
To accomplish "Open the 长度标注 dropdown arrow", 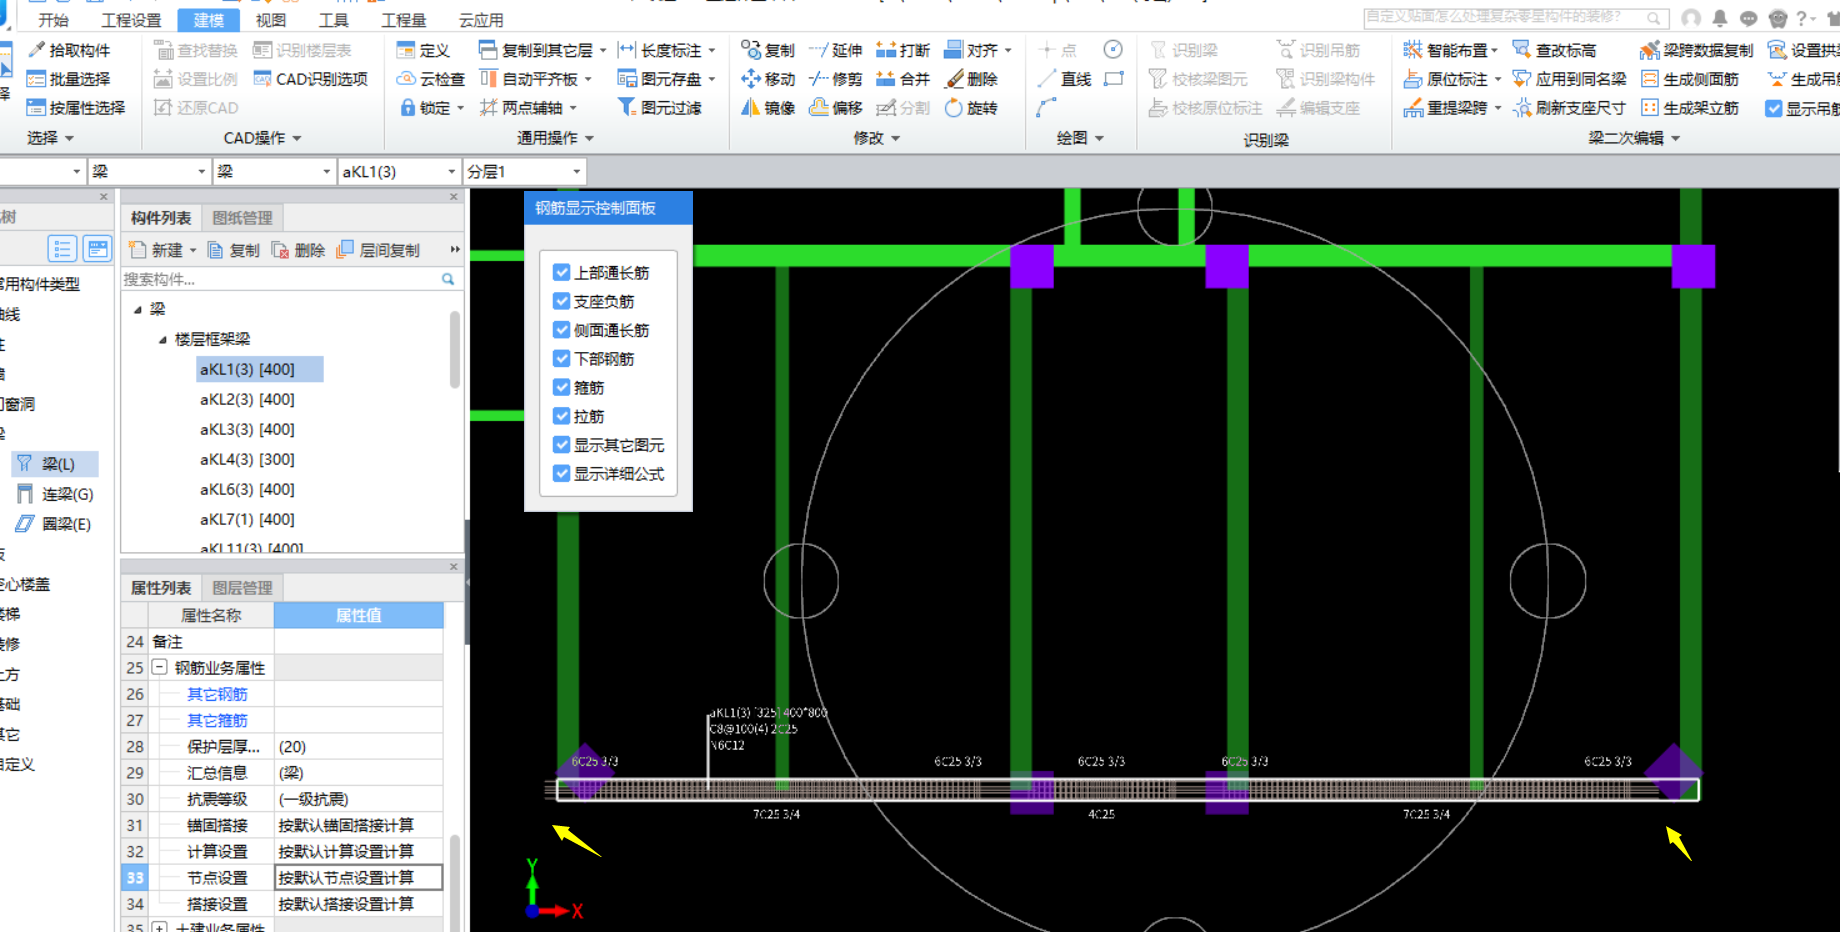I will (712, 50).
